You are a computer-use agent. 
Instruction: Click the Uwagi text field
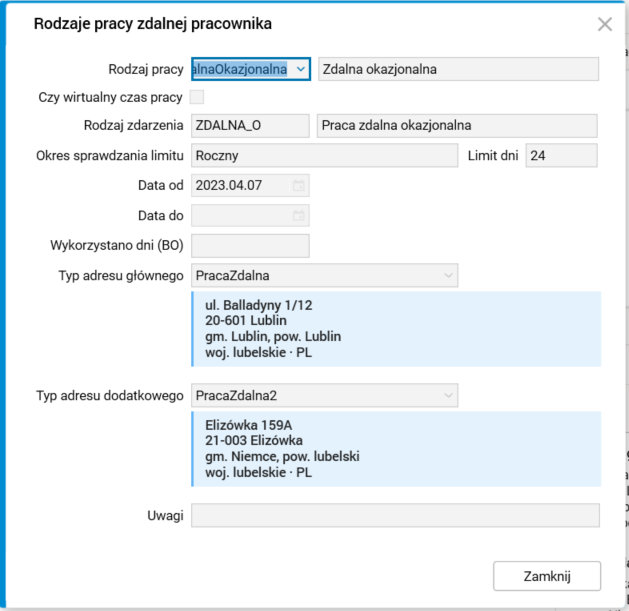[x=395, y=515]
